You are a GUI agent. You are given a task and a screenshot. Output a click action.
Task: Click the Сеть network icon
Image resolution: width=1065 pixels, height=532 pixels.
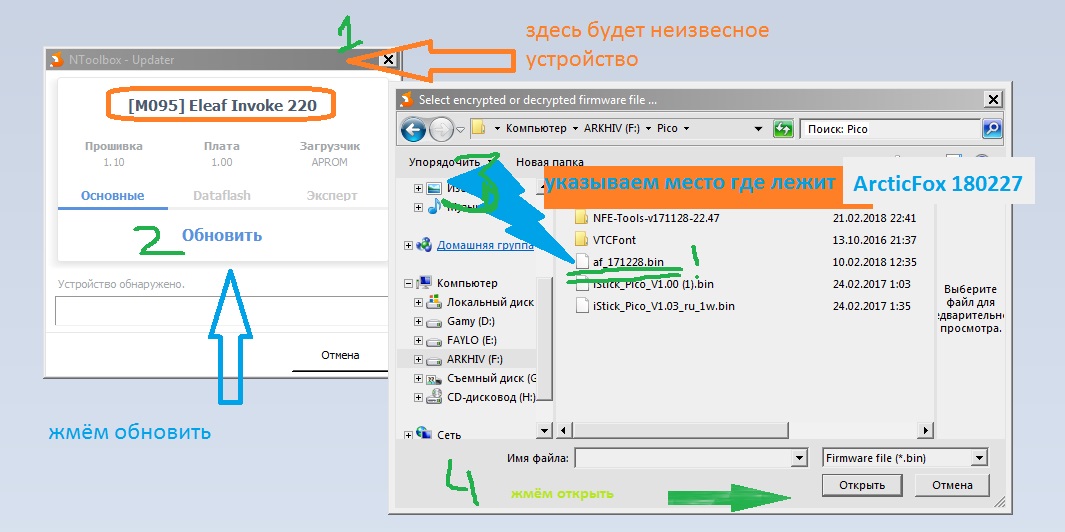(424, 433)
